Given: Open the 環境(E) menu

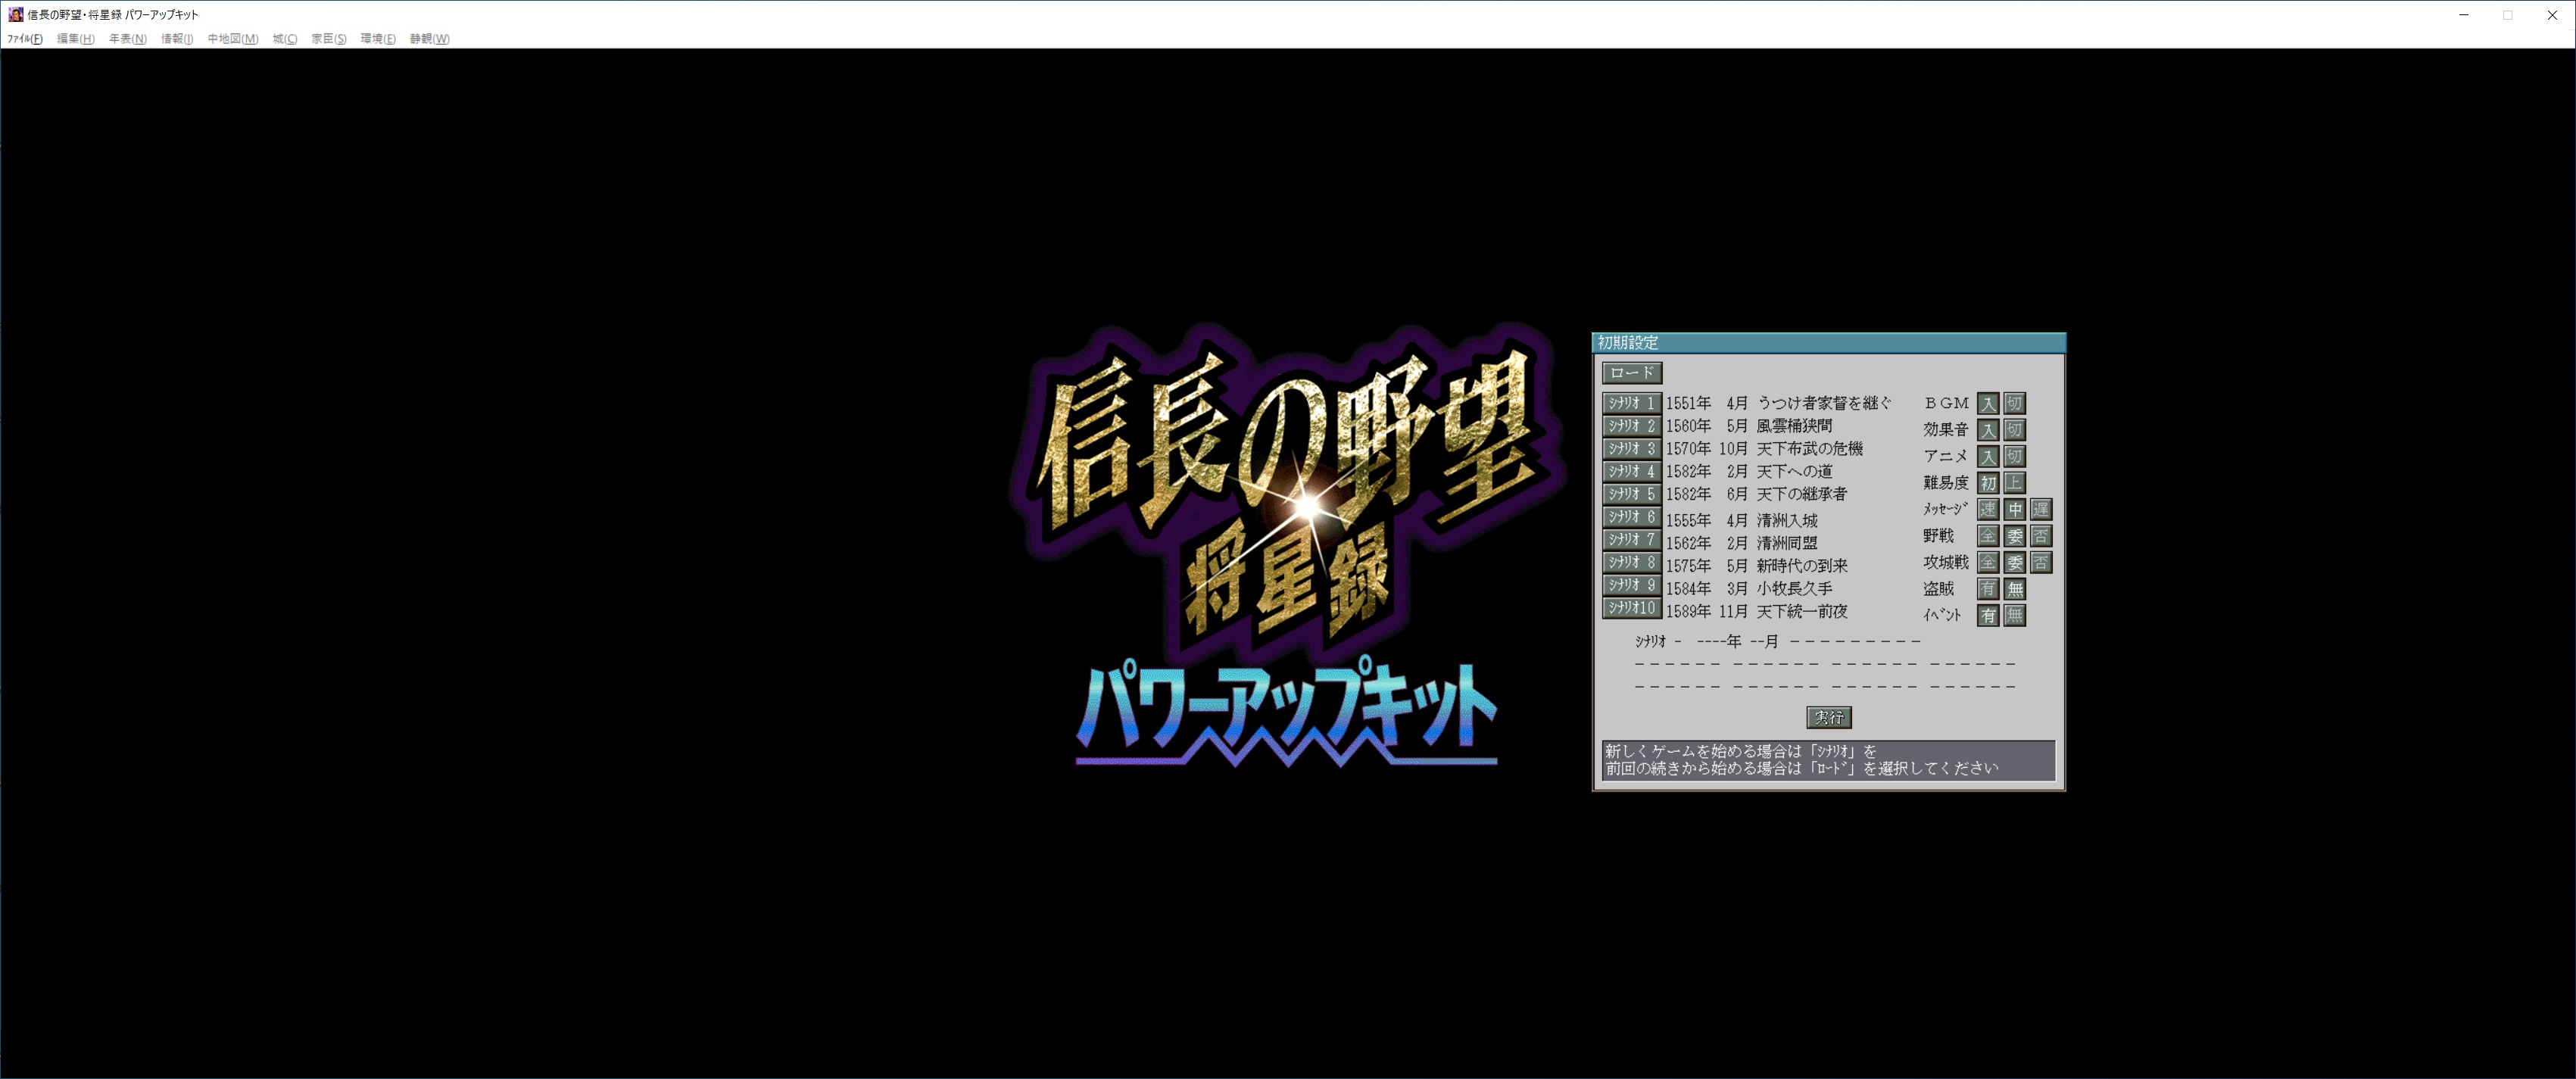Looking at the screenshot, I should click(378, 39).
